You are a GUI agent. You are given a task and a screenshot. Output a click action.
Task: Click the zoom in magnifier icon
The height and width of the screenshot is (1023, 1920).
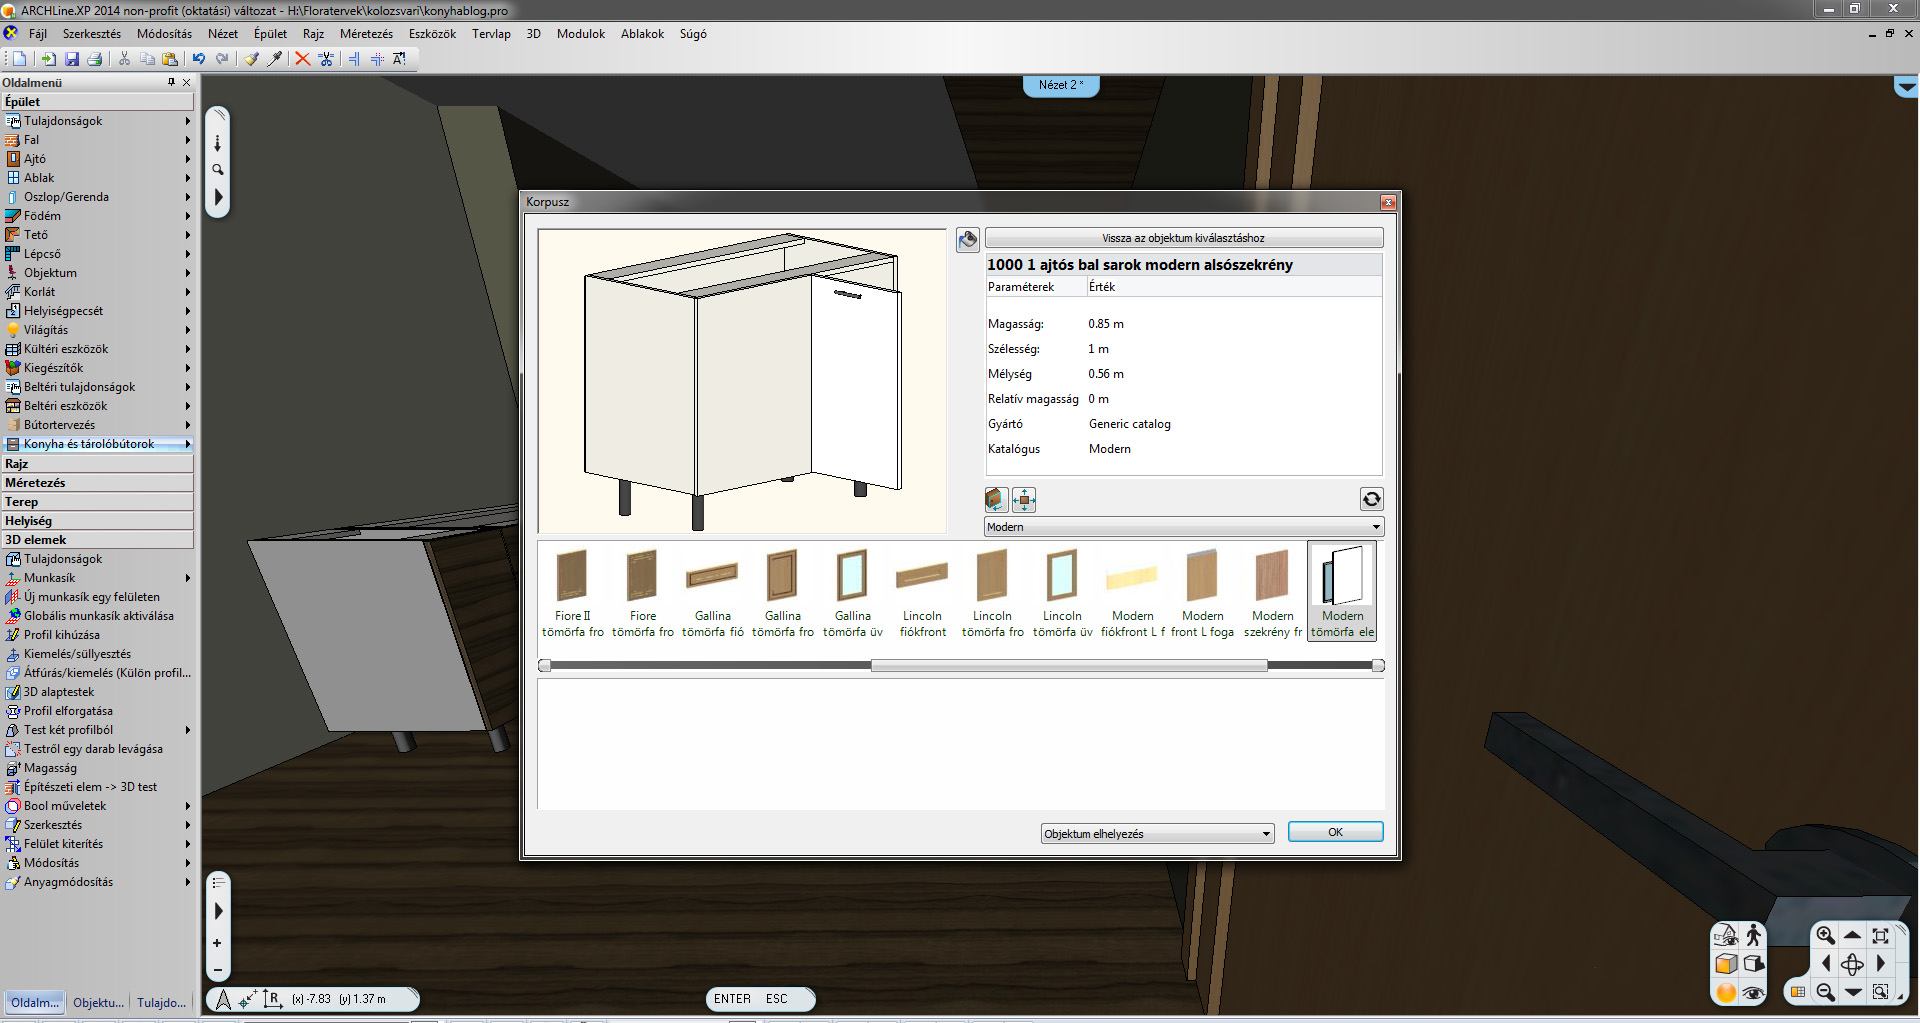click(x=1825, y=935)
